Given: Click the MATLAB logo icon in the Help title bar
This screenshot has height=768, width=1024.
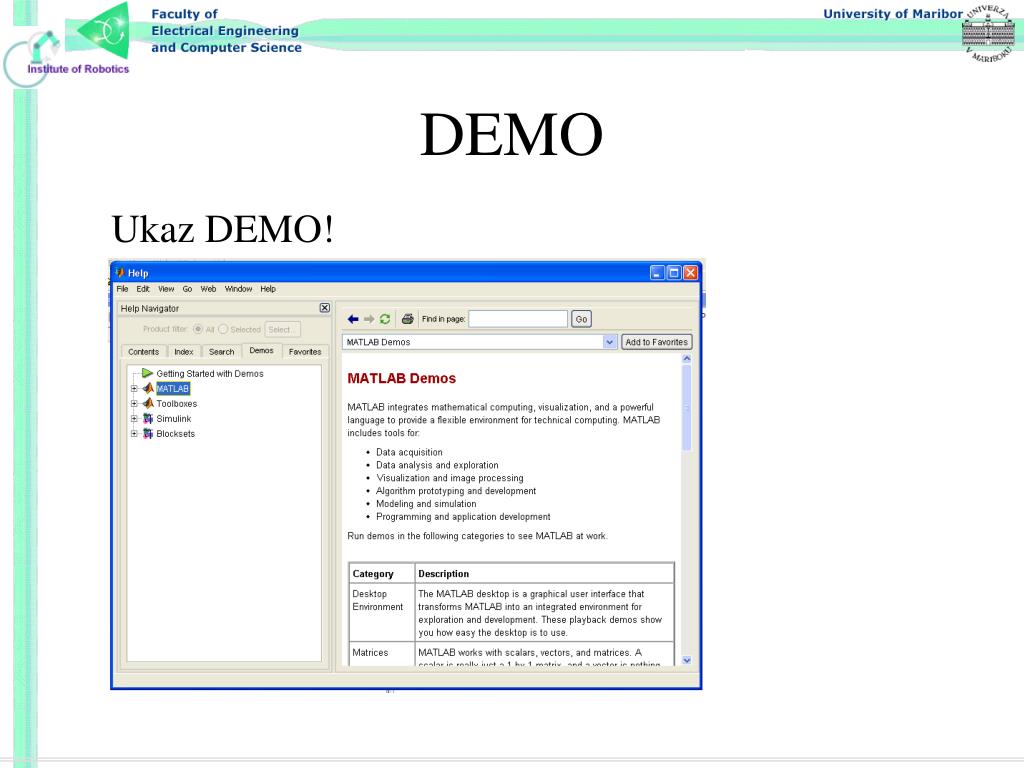Looking at the screenshot, I should 120,272.
